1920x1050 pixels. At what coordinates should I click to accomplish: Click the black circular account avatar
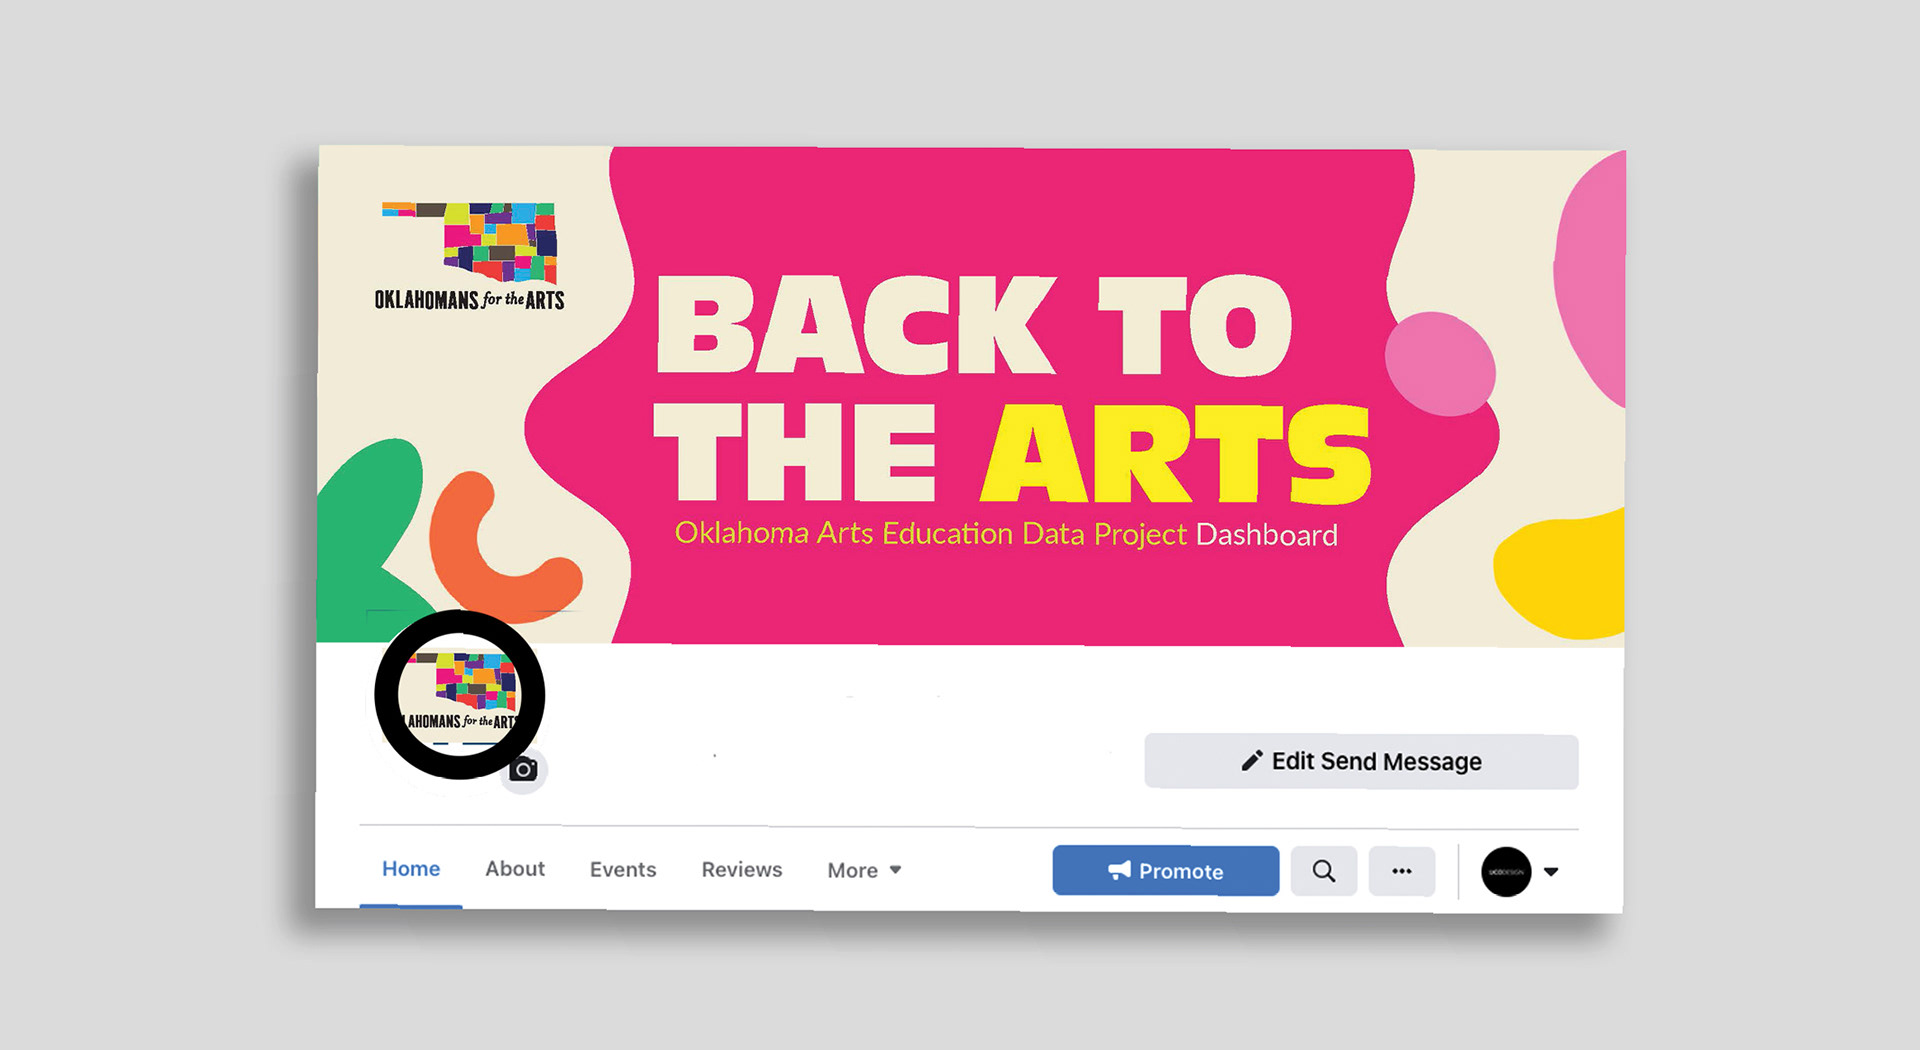[1506, 871]
